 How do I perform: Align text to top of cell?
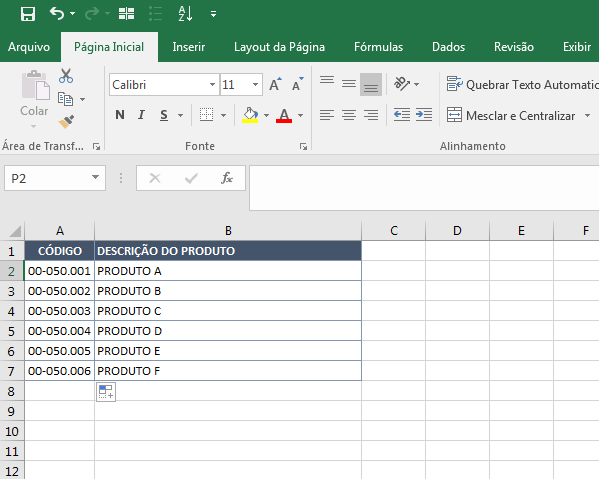(327, 80)
